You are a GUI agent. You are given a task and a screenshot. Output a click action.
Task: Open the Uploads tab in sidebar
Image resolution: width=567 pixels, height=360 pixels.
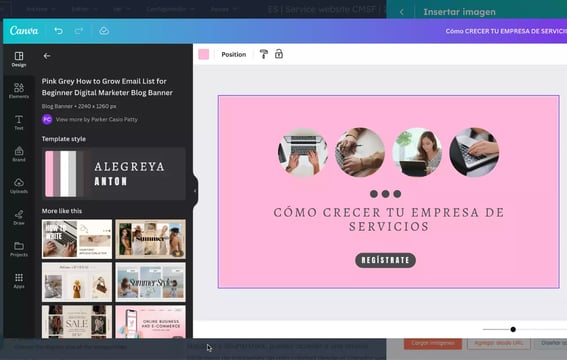tap(19, 186)
